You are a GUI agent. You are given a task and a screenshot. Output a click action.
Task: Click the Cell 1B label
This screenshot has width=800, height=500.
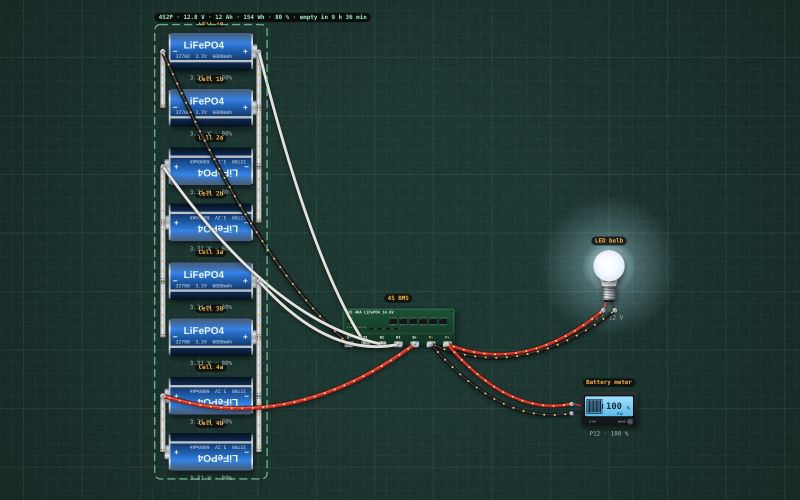(211, 79)
